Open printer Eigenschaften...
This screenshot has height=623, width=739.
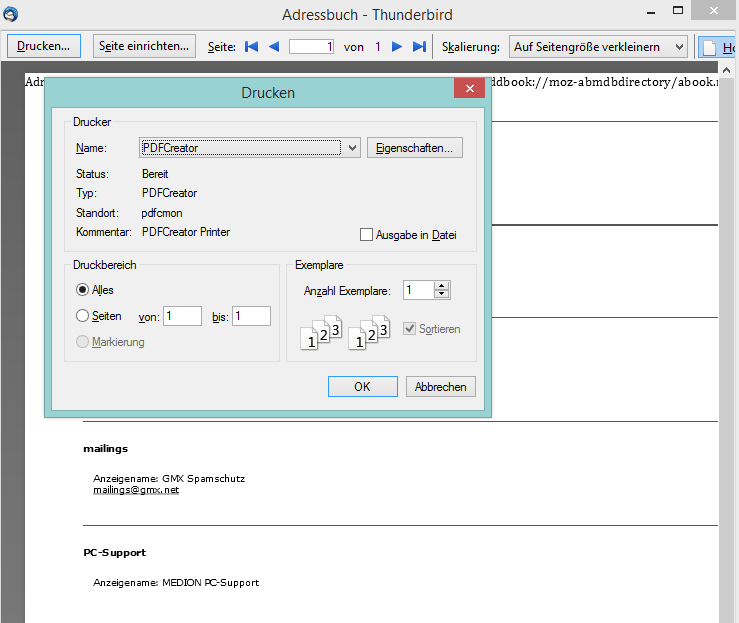pos(415,148)
